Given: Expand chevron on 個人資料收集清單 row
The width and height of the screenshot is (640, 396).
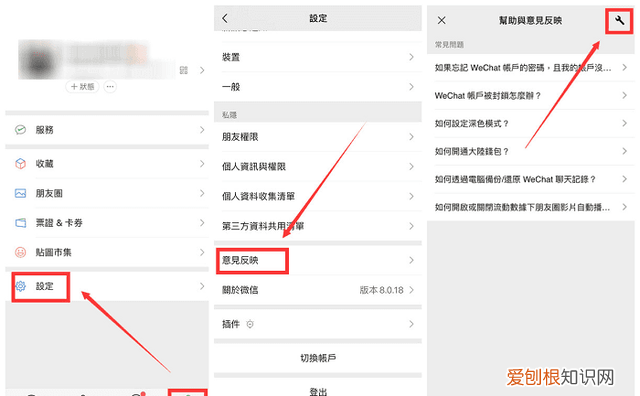Looking at the screenshot, I should pos(411,196).
